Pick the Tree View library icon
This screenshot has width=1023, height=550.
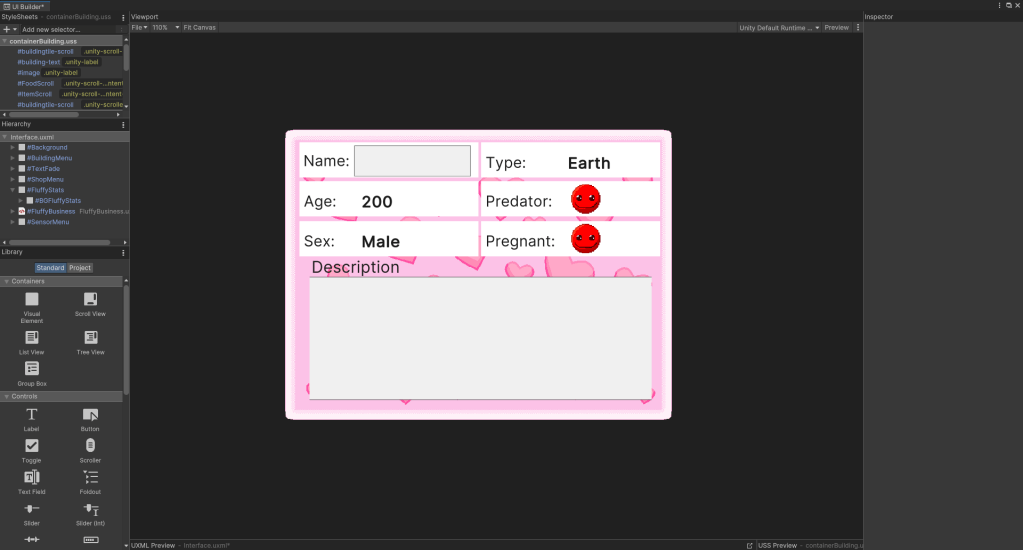90,337
